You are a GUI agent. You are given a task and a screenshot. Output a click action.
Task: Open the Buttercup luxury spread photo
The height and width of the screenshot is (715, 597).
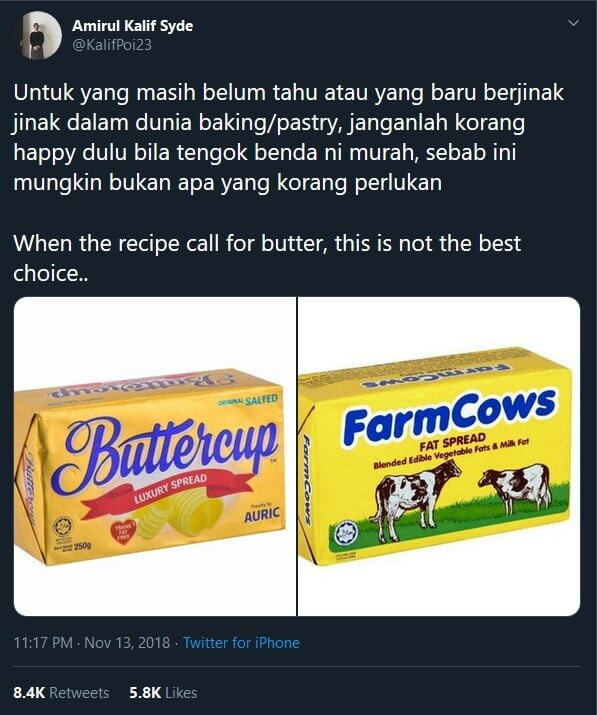click(155, 456)
